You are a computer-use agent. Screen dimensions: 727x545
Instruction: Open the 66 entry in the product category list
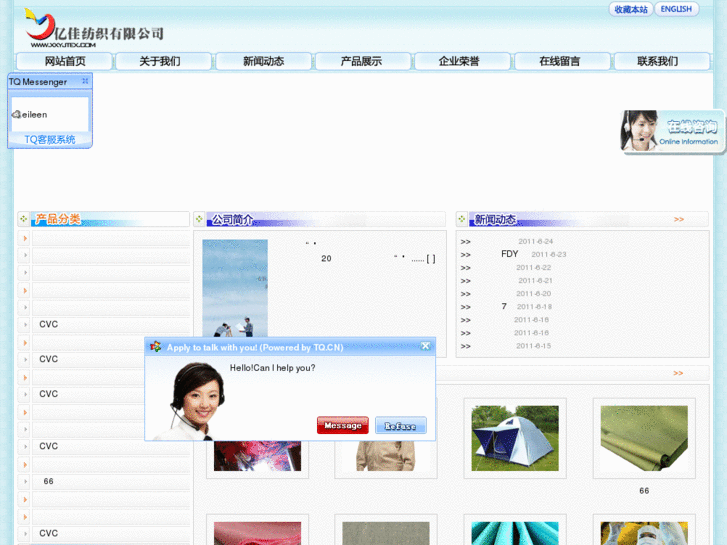pyautogui.click(x=49, y=481)
